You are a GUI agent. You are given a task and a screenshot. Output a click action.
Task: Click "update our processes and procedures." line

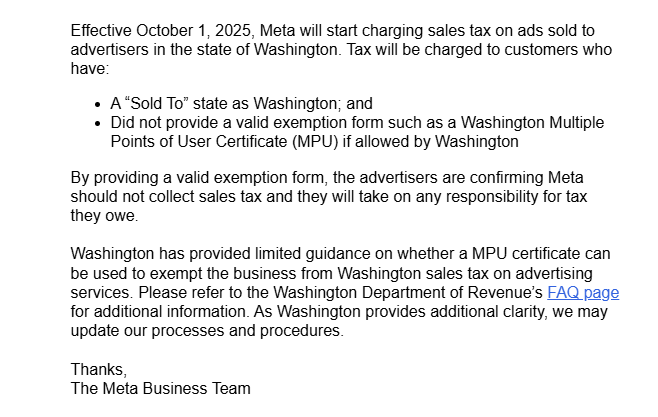pos(207,331)
